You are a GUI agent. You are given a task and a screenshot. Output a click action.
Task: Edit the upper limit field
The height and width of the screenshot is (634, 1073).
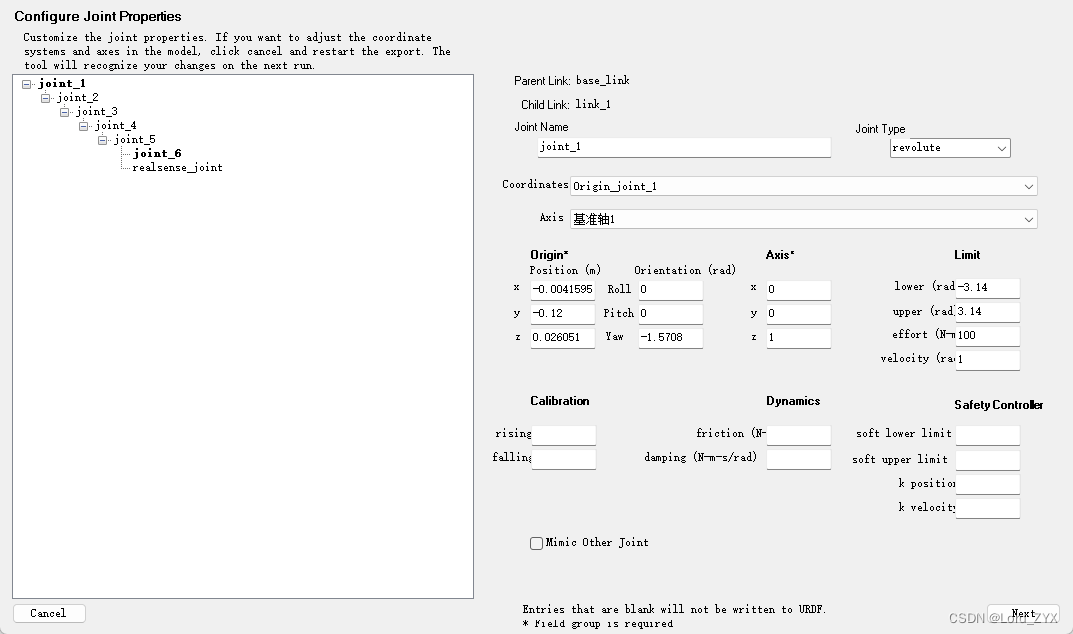pos(987,312)
